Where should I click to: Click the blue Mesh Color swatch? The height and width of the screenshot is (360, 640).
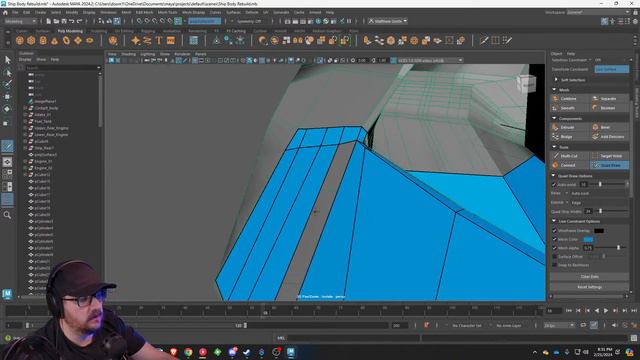point(588,239)
